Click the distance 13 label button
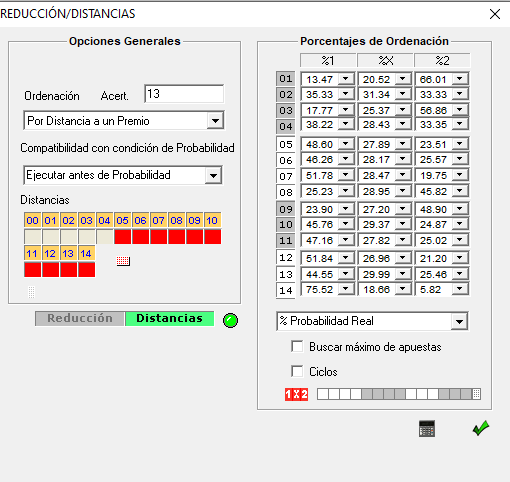 (69, 254)
